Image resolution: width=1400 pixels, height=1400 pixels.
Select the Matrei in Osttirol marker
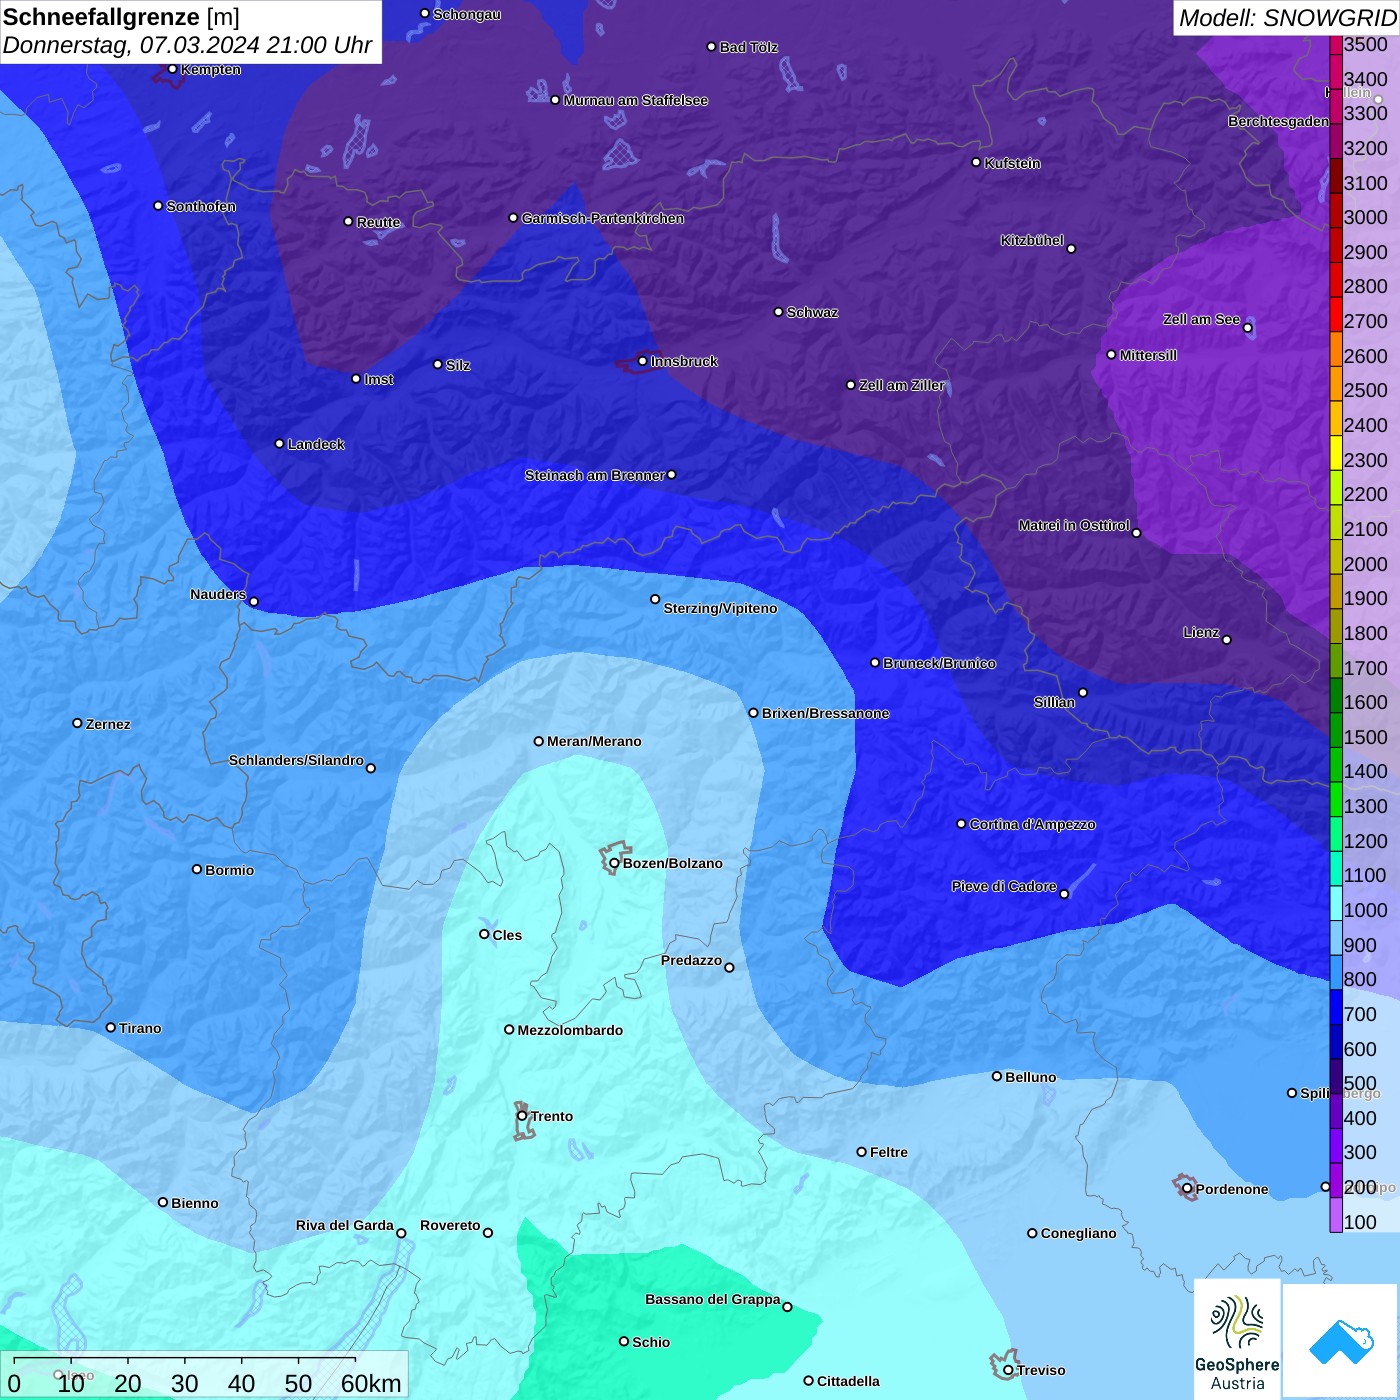point(1136,533)
